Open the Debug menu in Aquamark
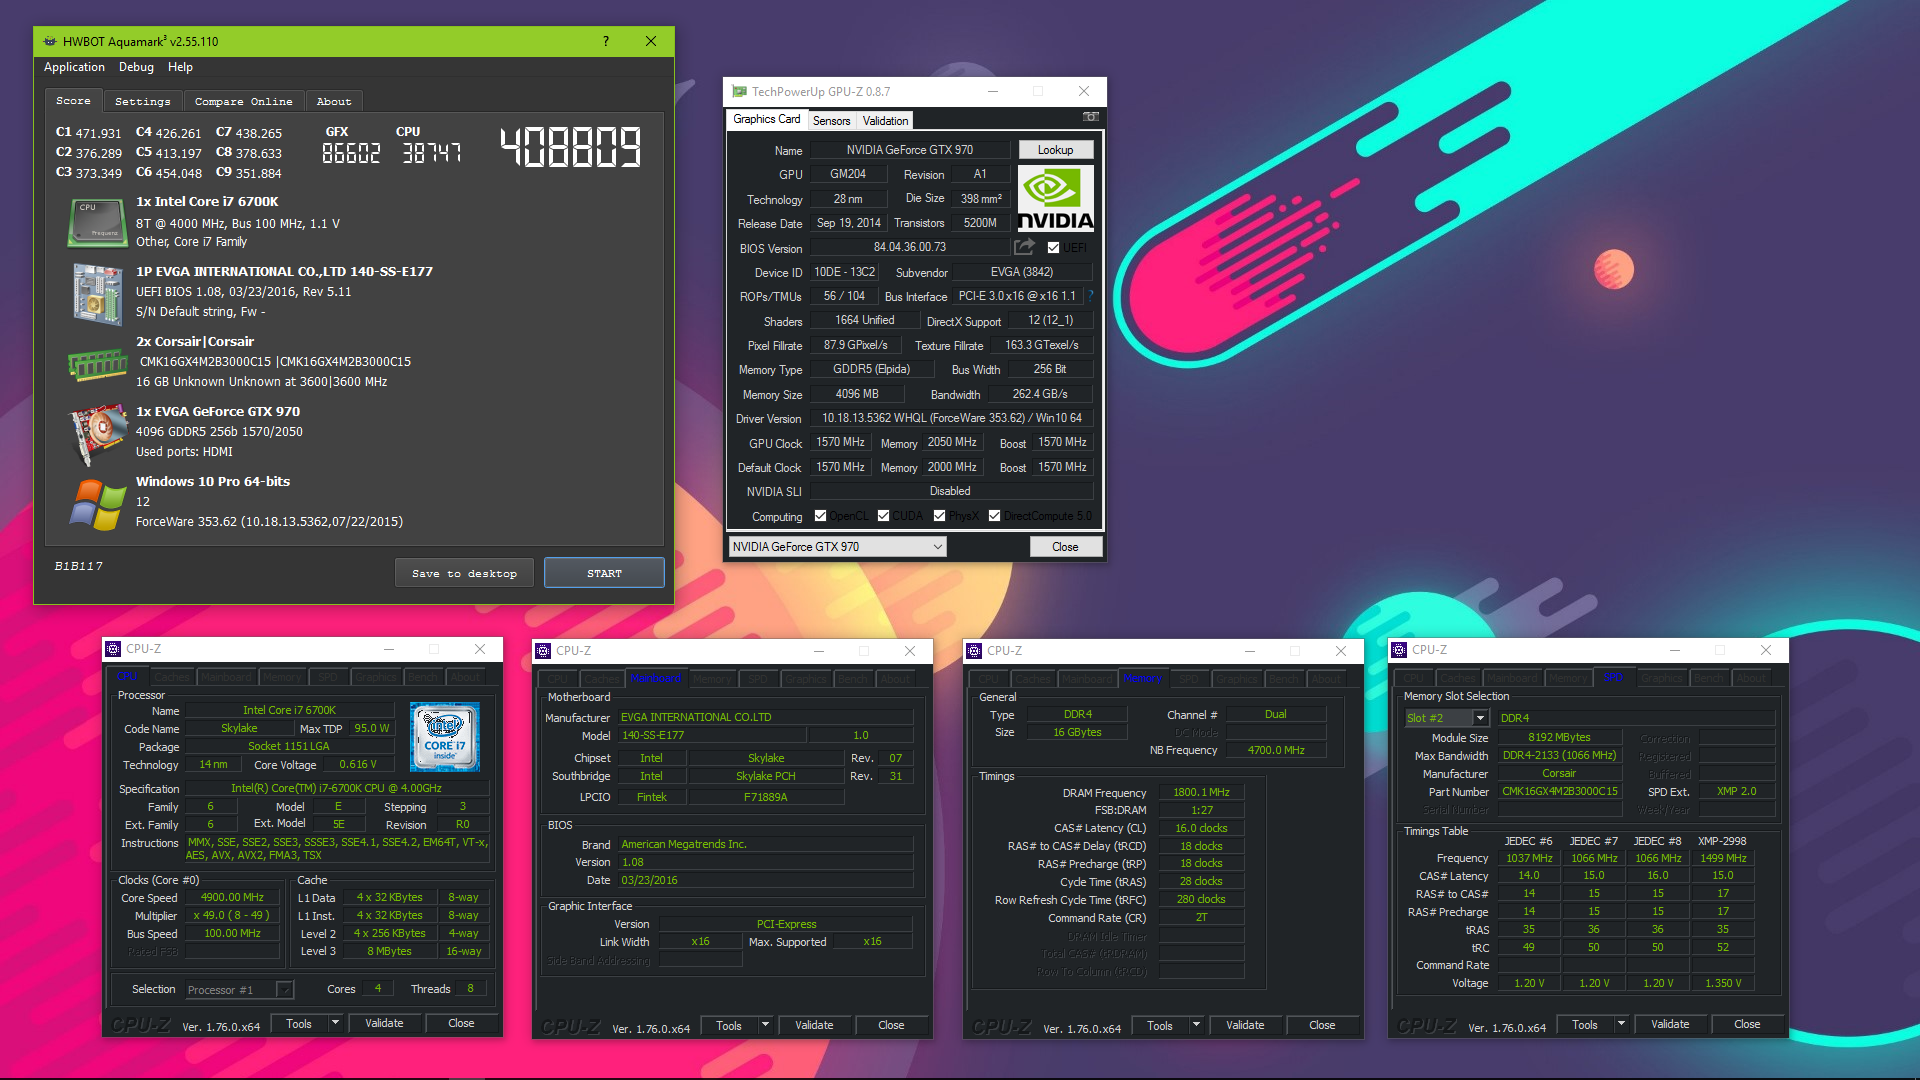Viewport: 1920px width, 1080px height. tap(136, 67)
